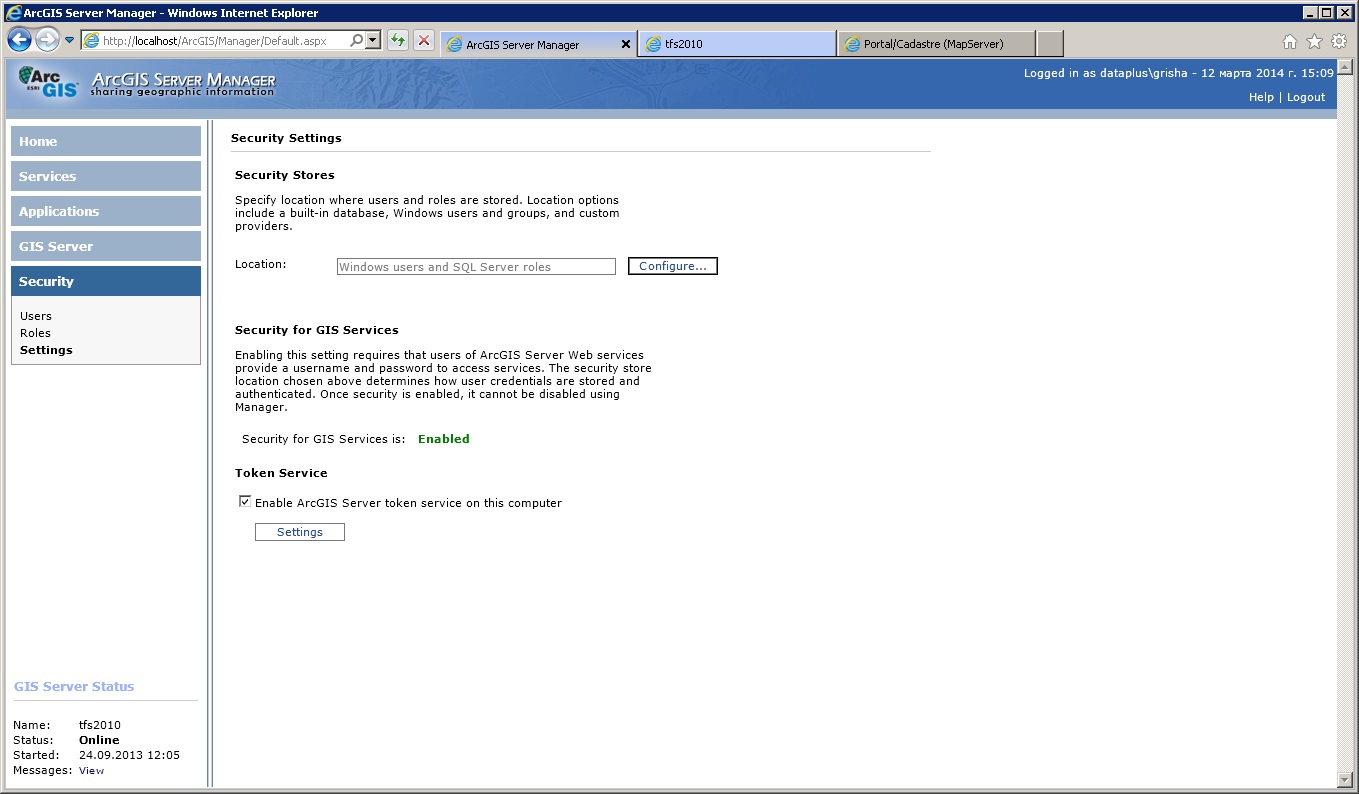Open the Home menu section
1359x794 pixels.
106,141
